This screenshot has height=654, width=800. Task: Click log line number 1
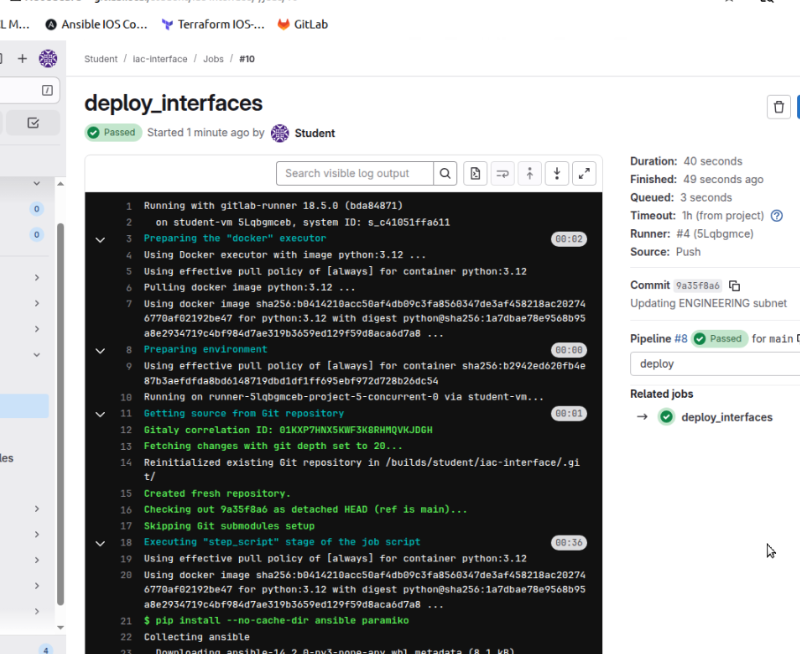(x=129, y=206)
